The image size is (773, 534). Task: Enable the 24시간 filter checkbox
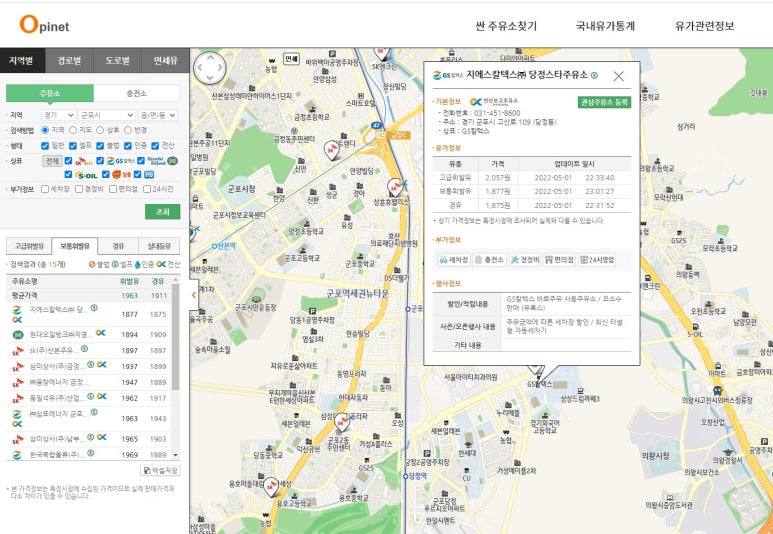pos(147,189)
